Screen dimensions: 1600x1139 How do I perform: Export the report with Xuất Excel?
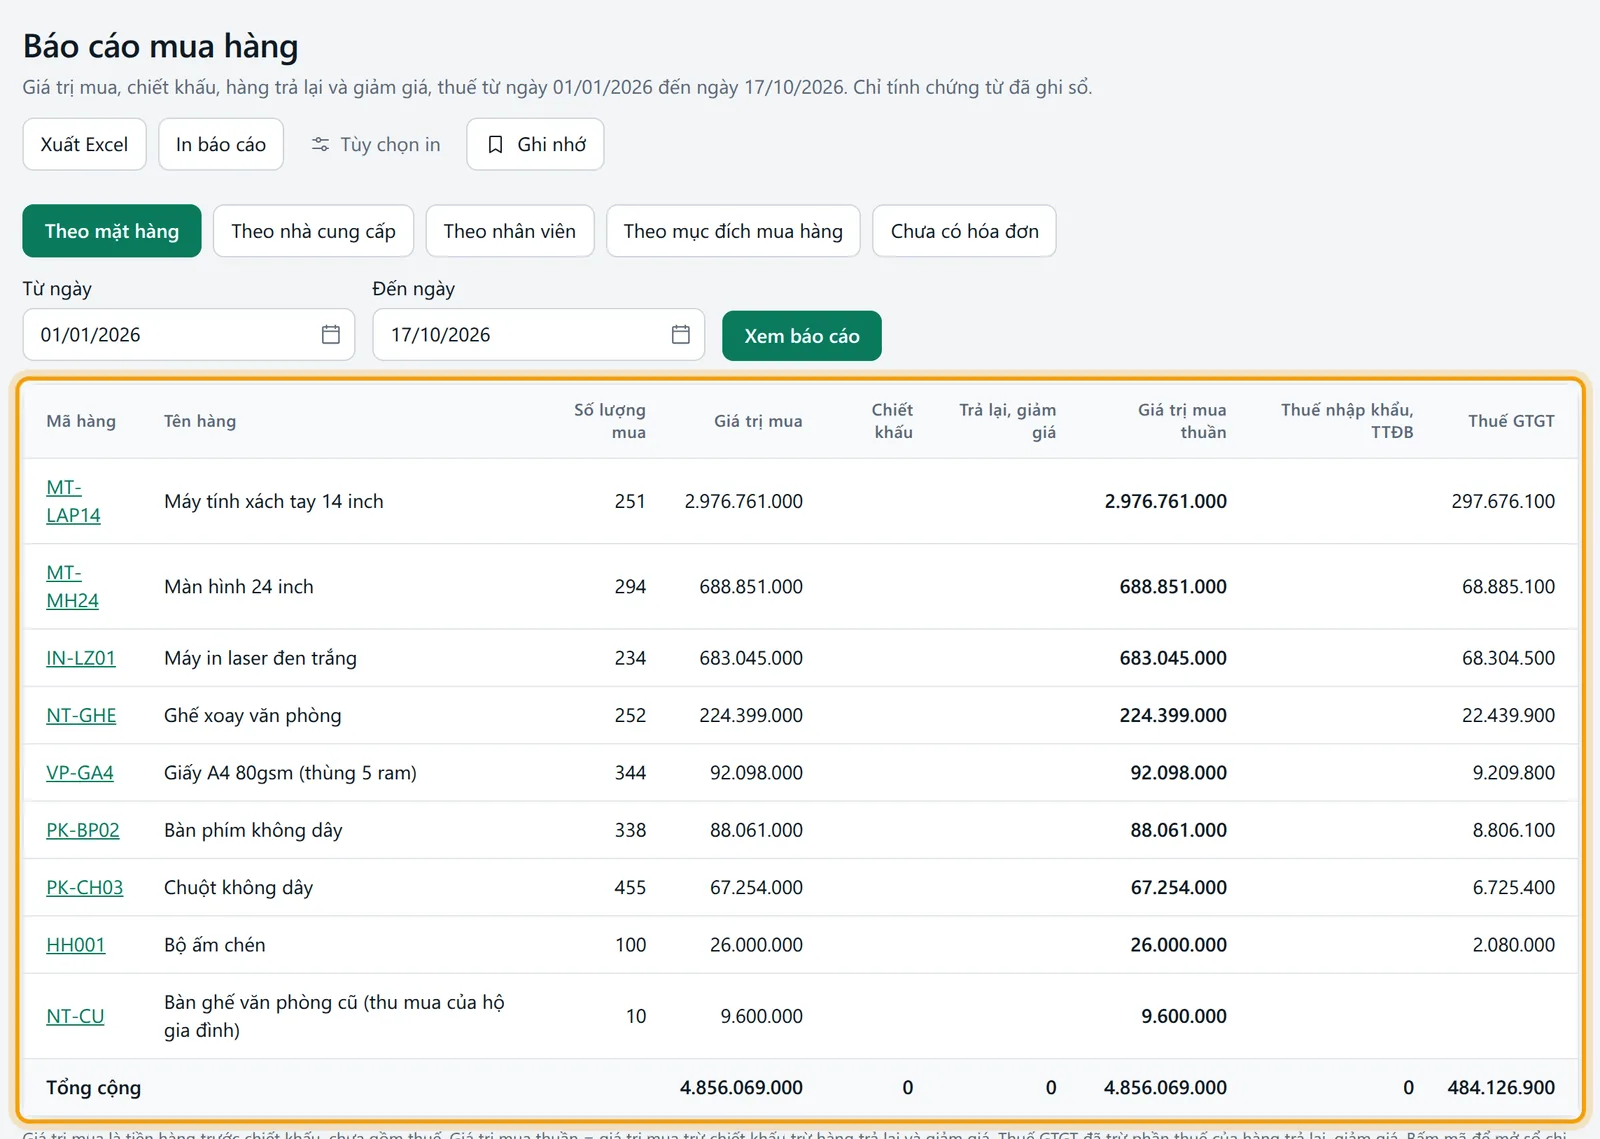coord(85,145)
